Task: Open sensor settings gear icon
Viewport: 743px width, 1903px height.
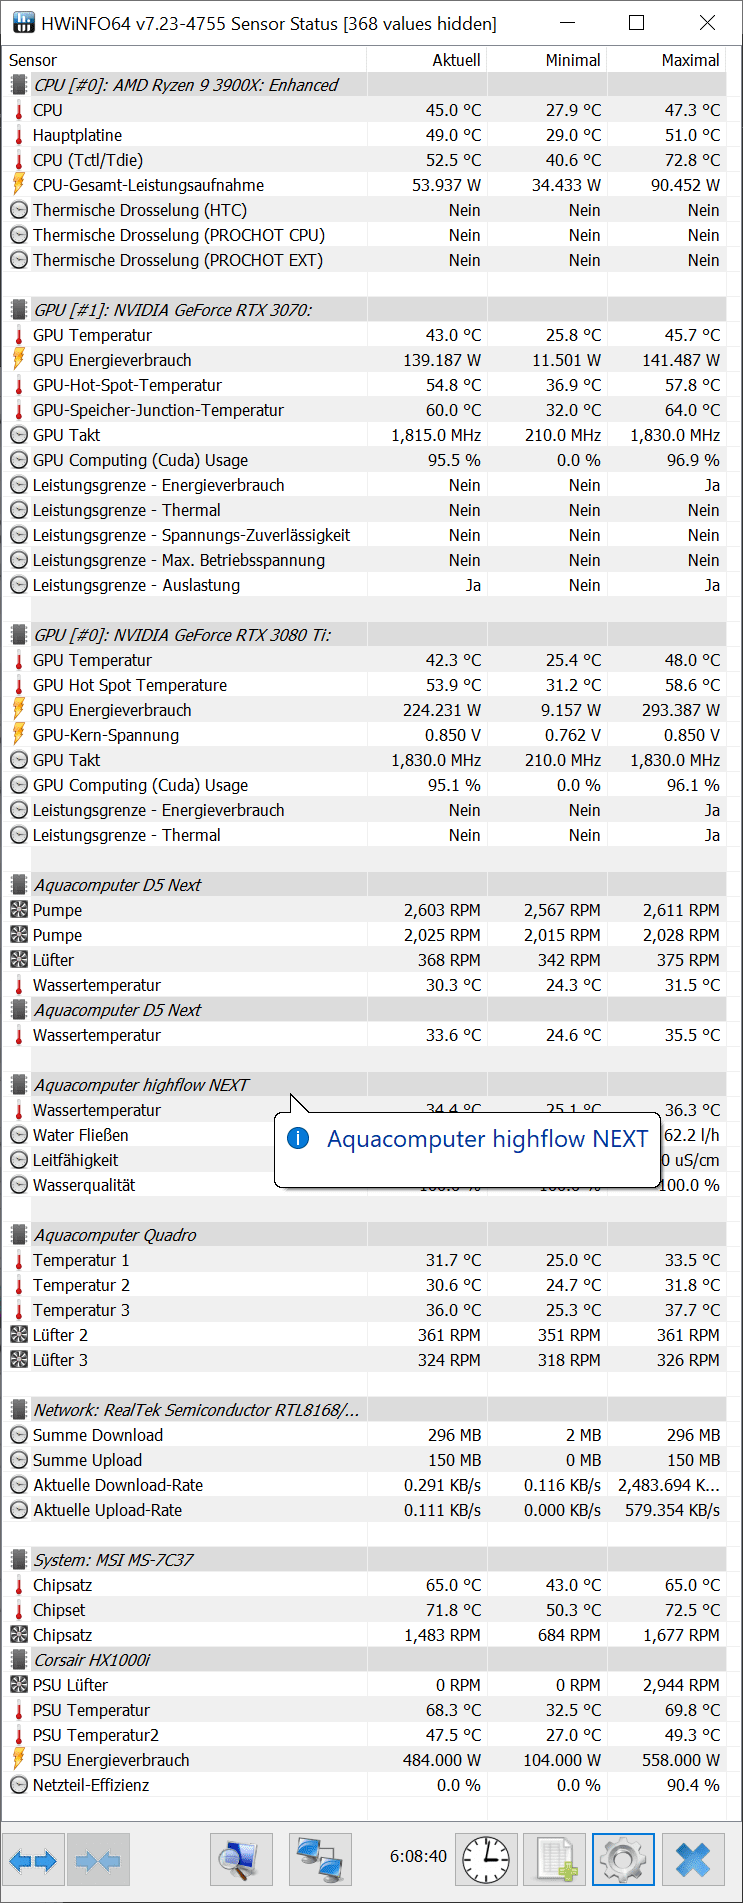Action: 623,1860
